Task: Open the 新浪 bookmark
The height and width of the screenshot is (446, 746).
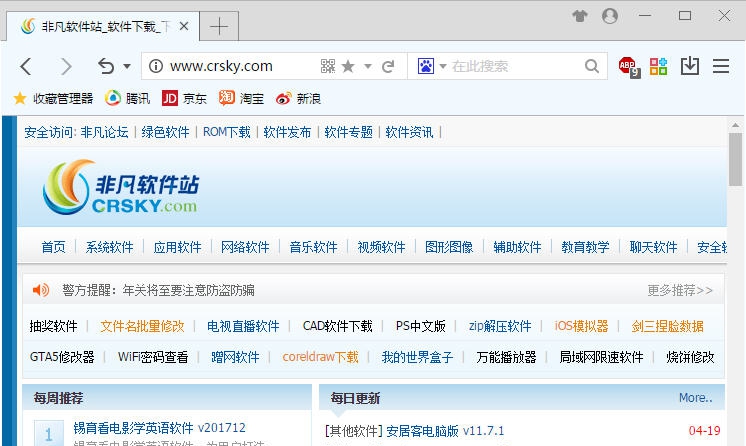Action: [298, 99]
